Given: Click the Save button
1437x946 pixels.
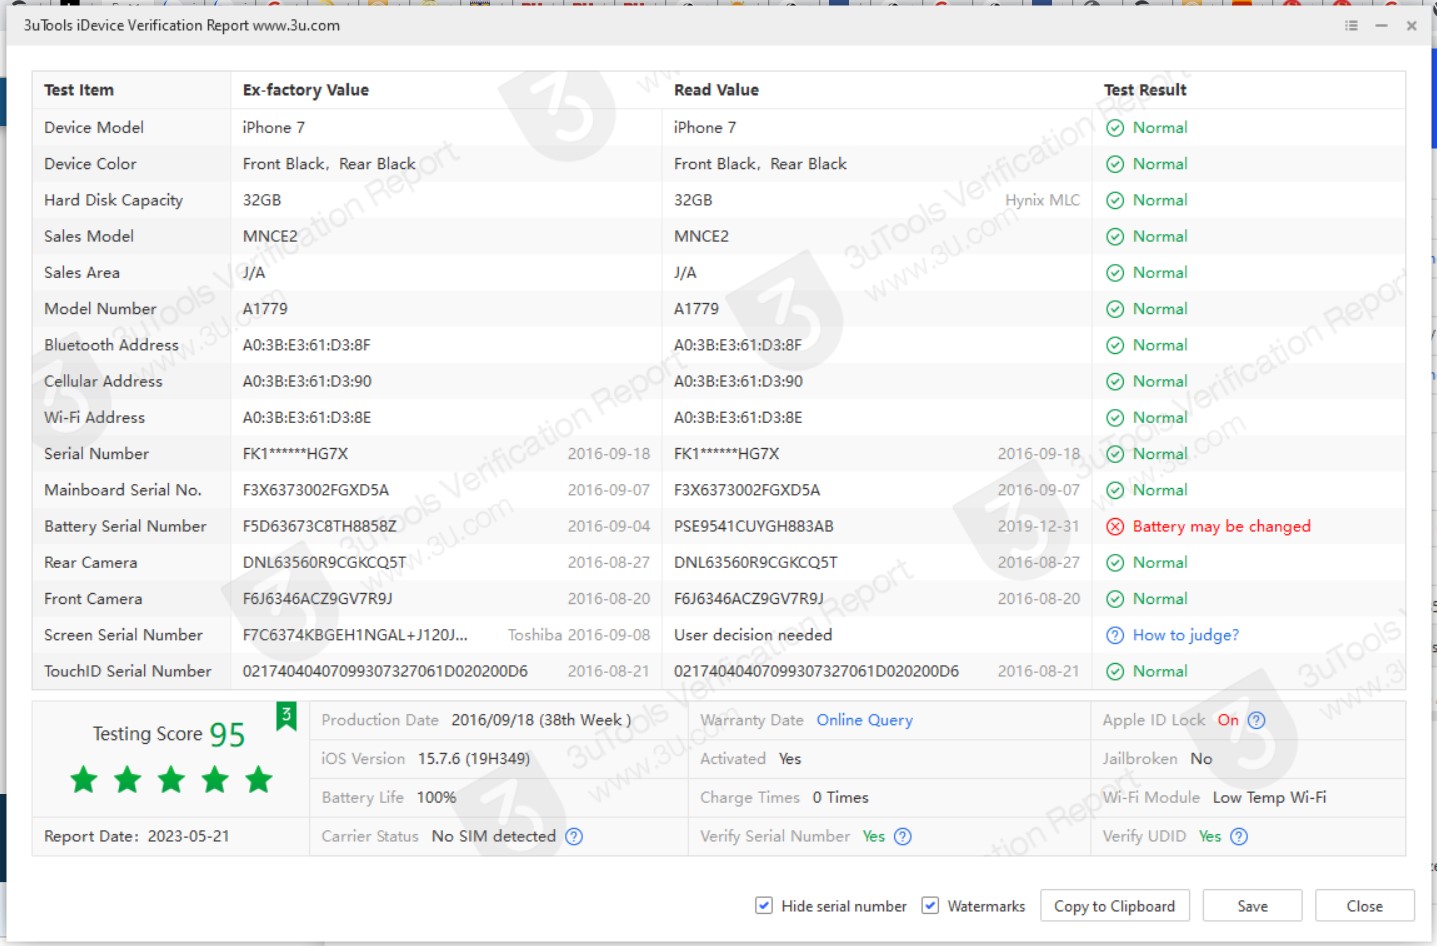Looking at the screenshot, I should [1251, 905].
